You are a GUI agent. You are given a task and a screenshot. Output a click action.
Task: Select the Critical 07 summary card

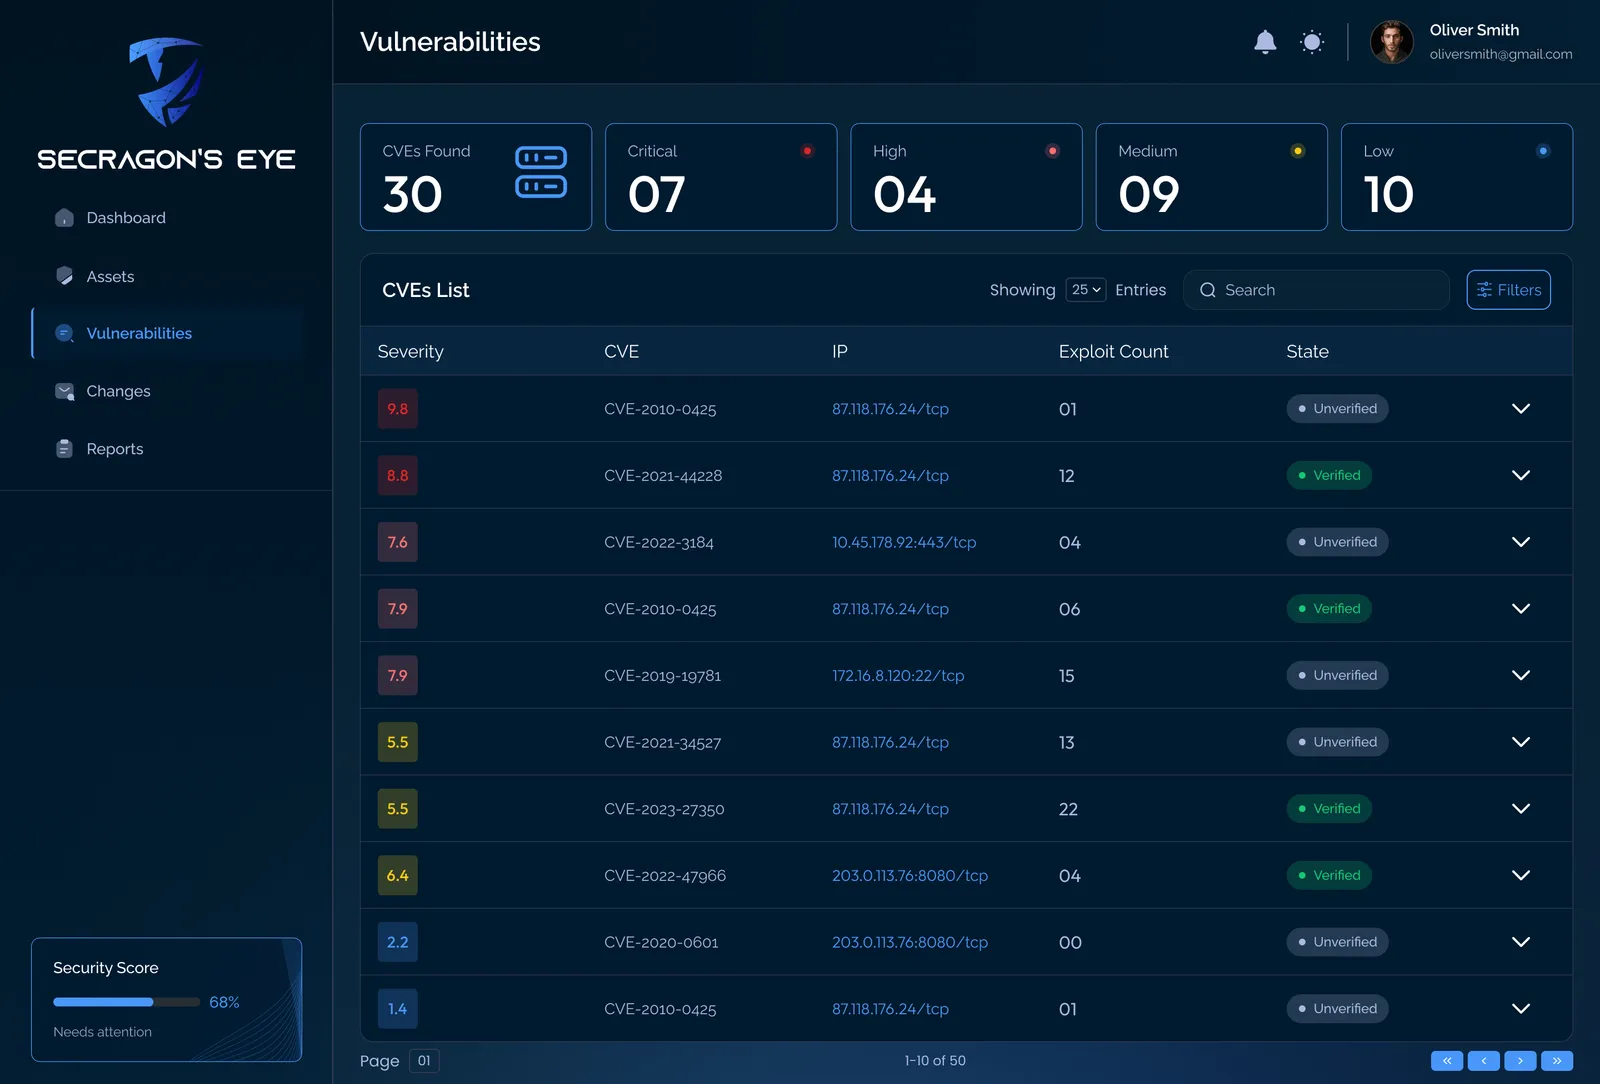click(x=721, y=177)
